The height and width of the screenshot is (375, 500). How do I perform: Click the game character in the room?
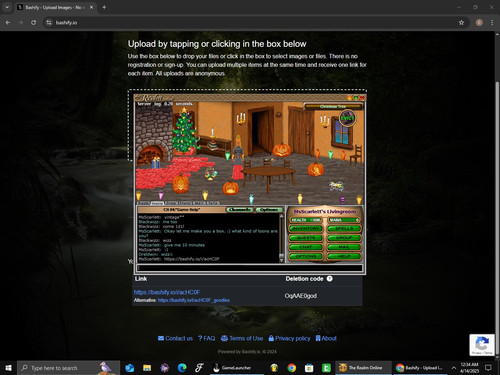click(238, 157)
